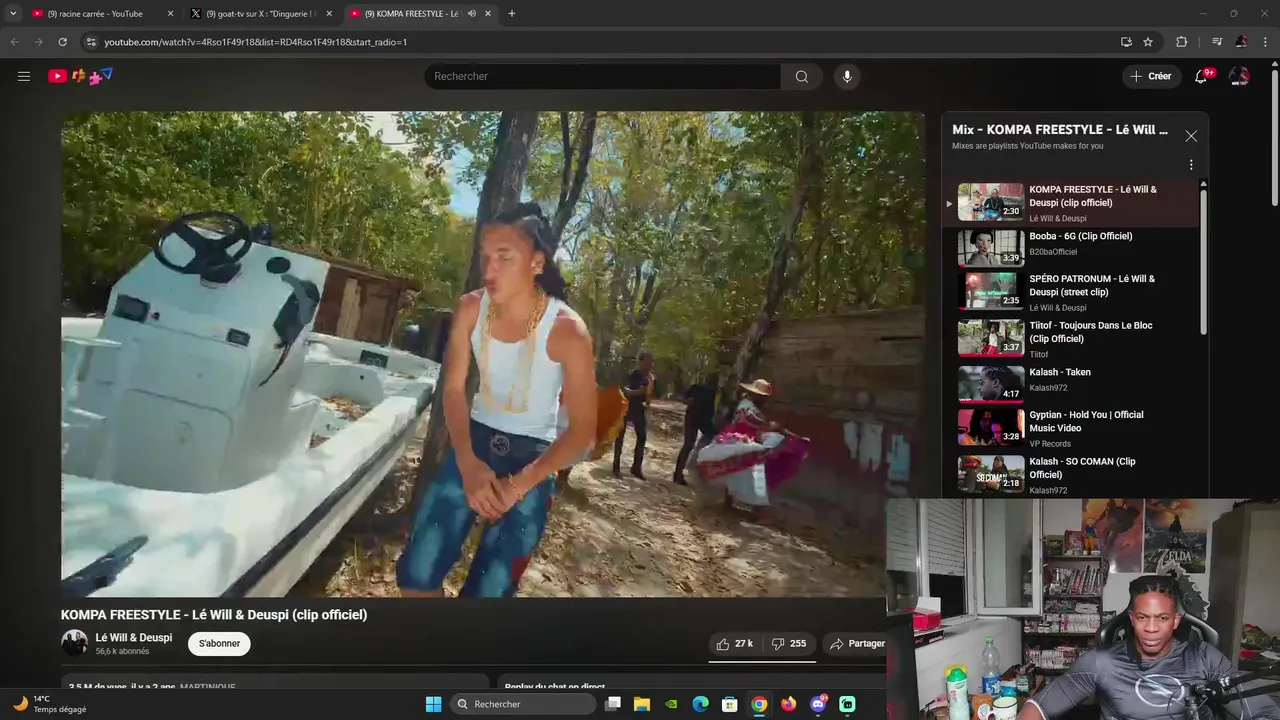Open the weather widget showing 14°C

[48, 704]
